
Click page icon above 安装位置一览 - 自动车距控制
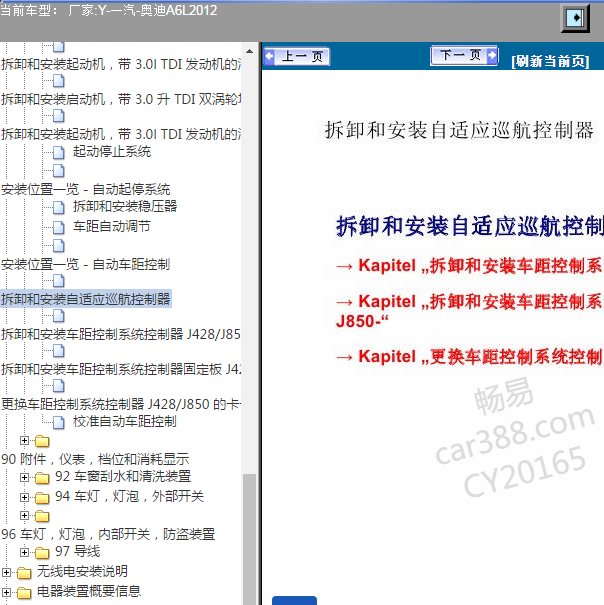click(x=59, y=246)
